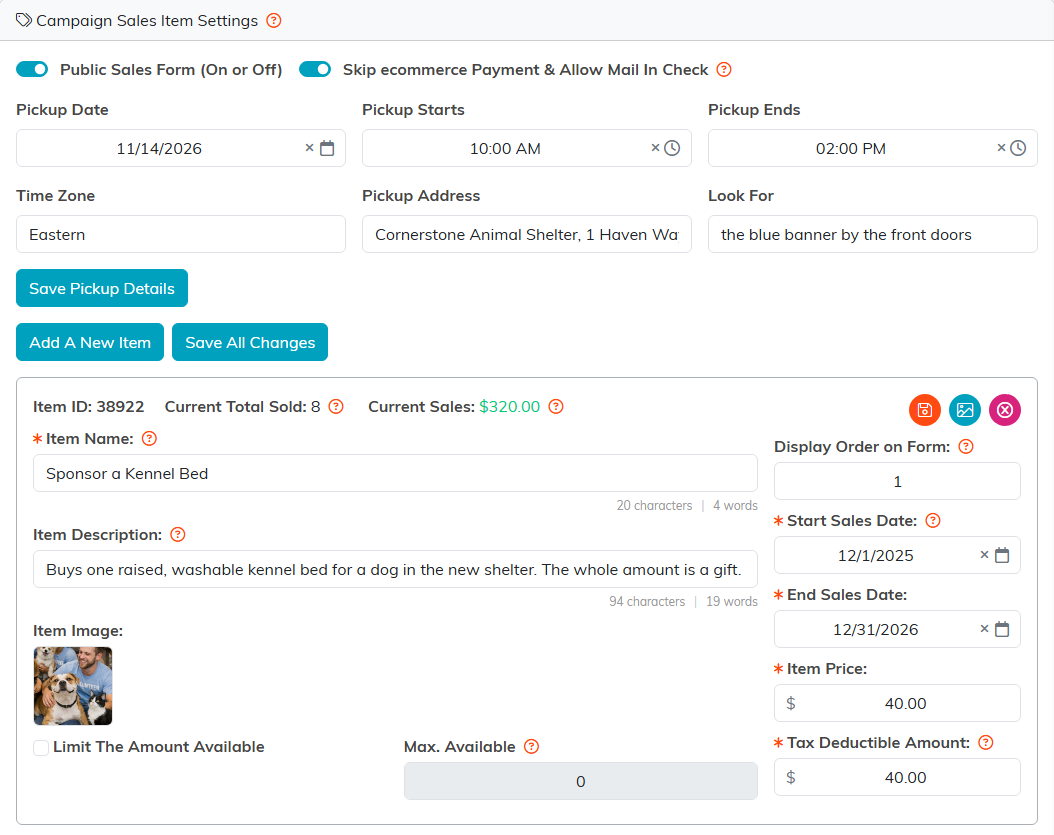
Task: Click the Look For field
Action: (x=873, y=235)
